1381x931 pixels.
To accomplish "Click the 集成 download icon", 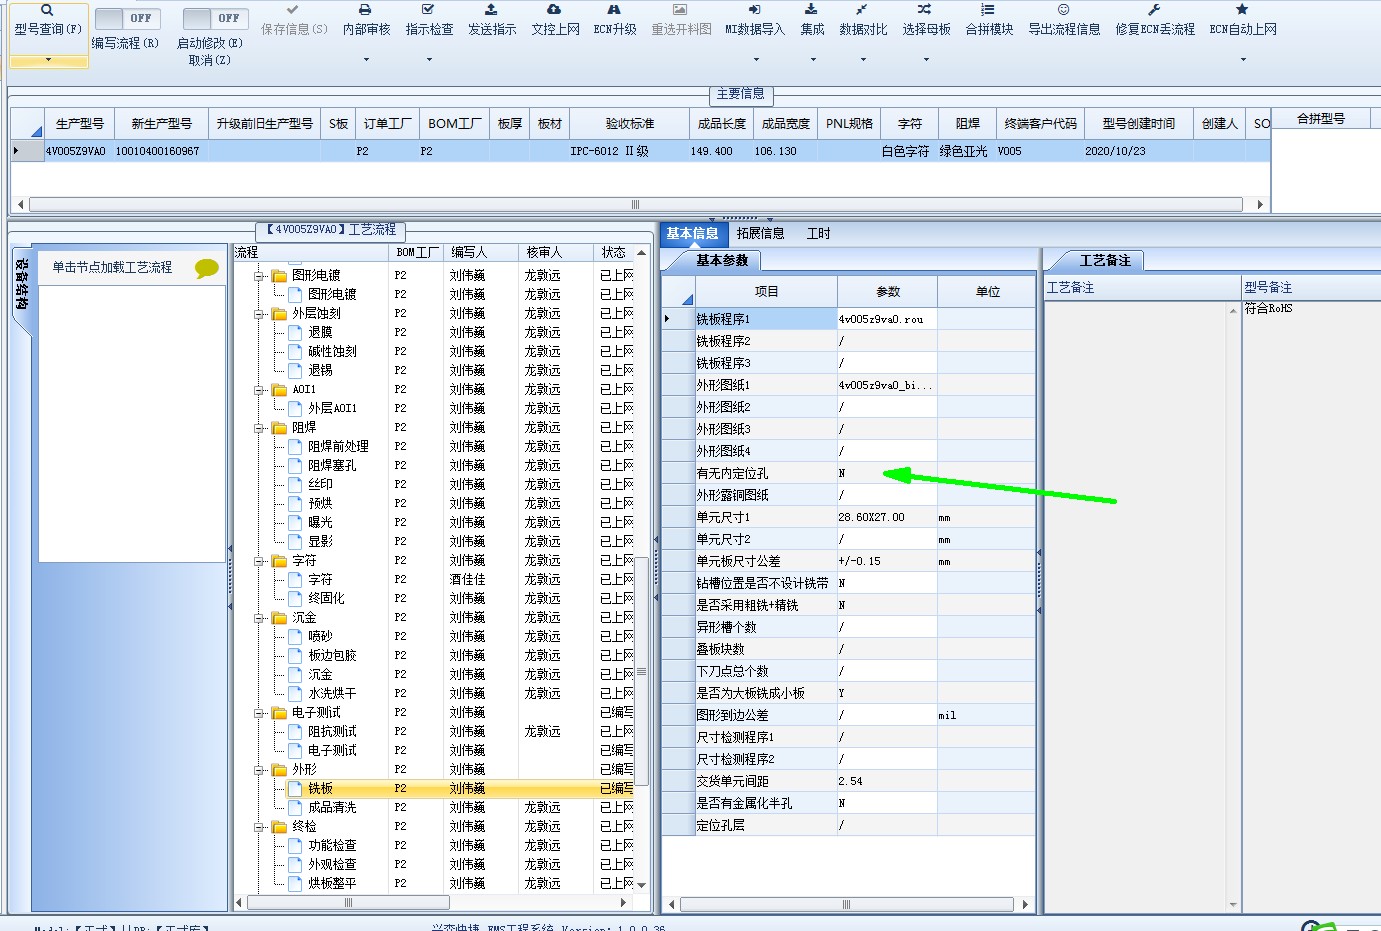I will tap(811, 9).
